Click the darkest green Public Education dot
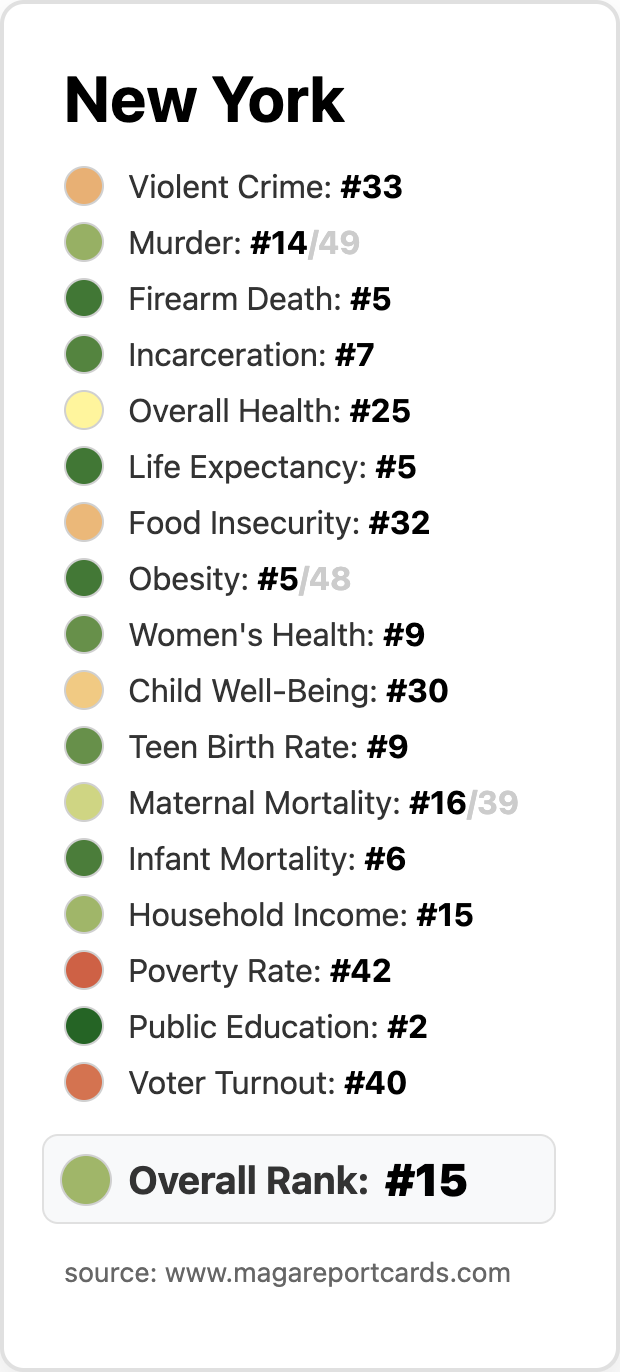 [x=84, y=1027]
